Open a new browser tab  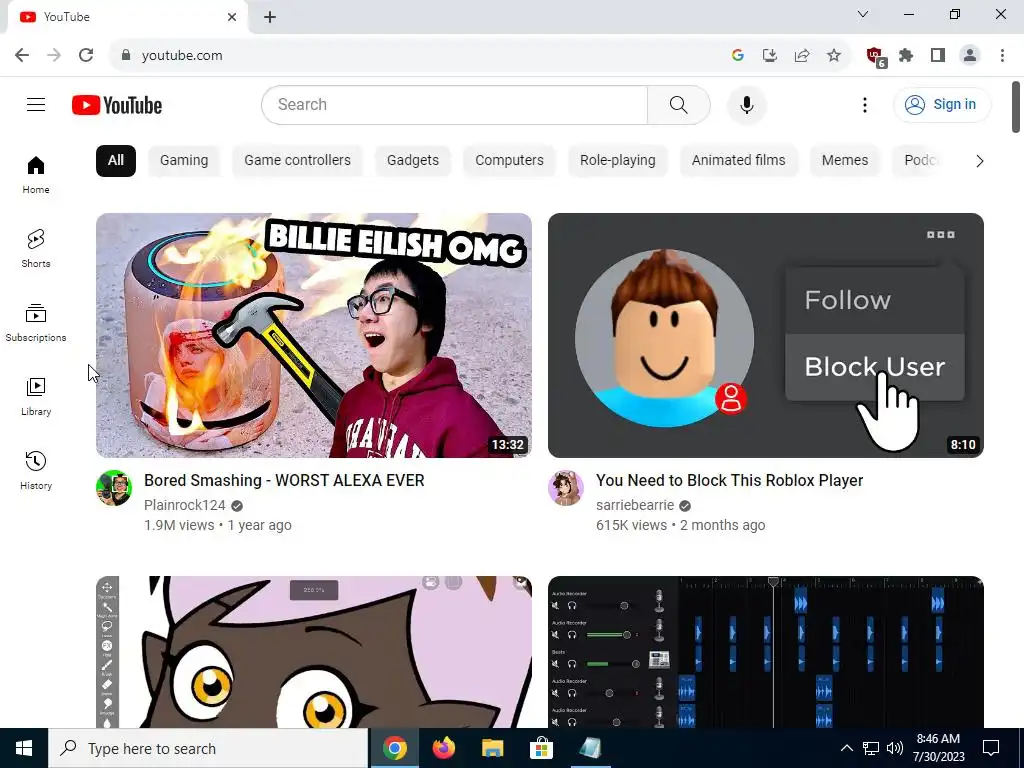pos(270,17)
